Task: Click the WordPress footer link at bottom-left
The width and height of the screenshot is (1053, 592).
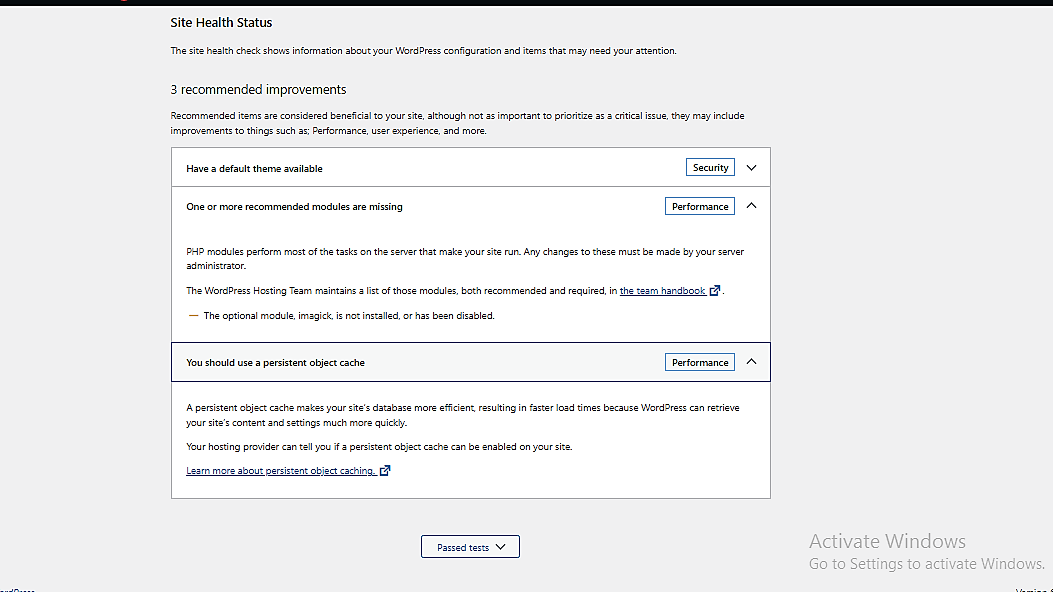Action: 16,590
